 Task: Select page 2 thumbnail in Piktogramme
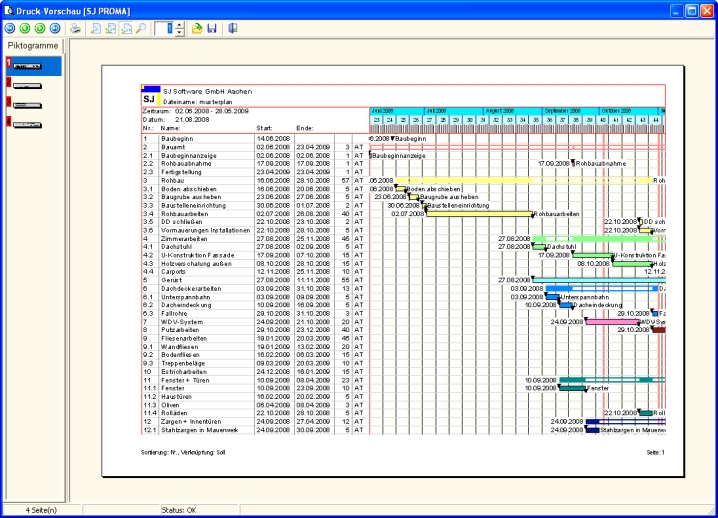(28, 86)
